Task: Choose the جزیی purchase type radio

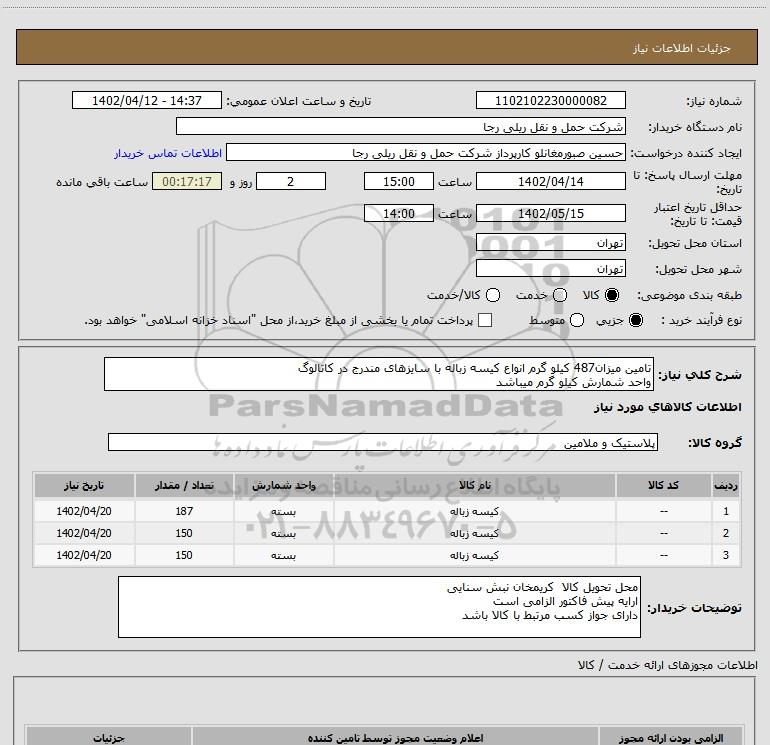Action: pos(635,320)
